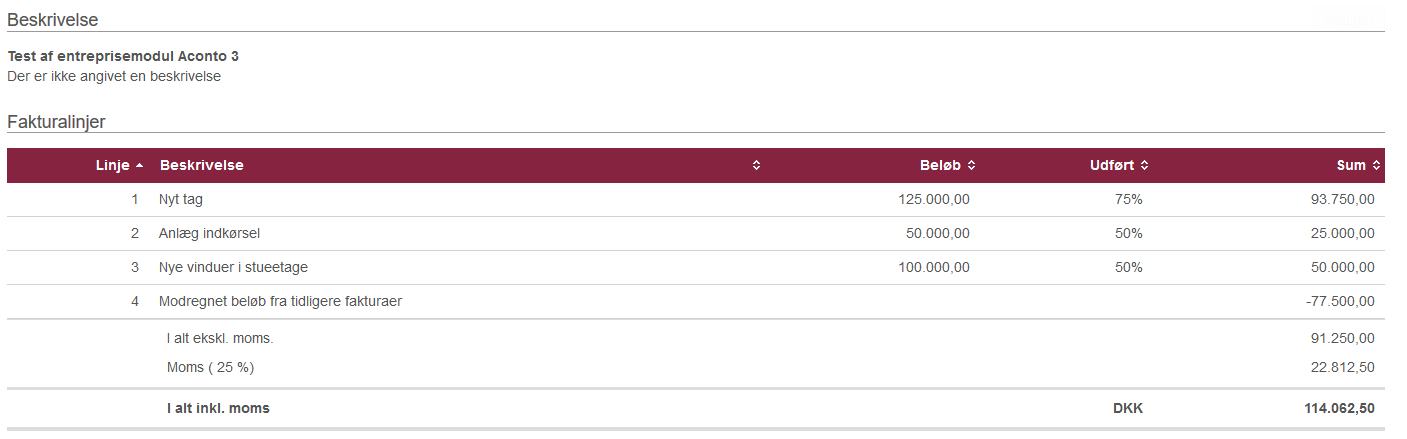Click the -77.500,00 sum value
The image size is (1407, 439).
[1340, 302]
